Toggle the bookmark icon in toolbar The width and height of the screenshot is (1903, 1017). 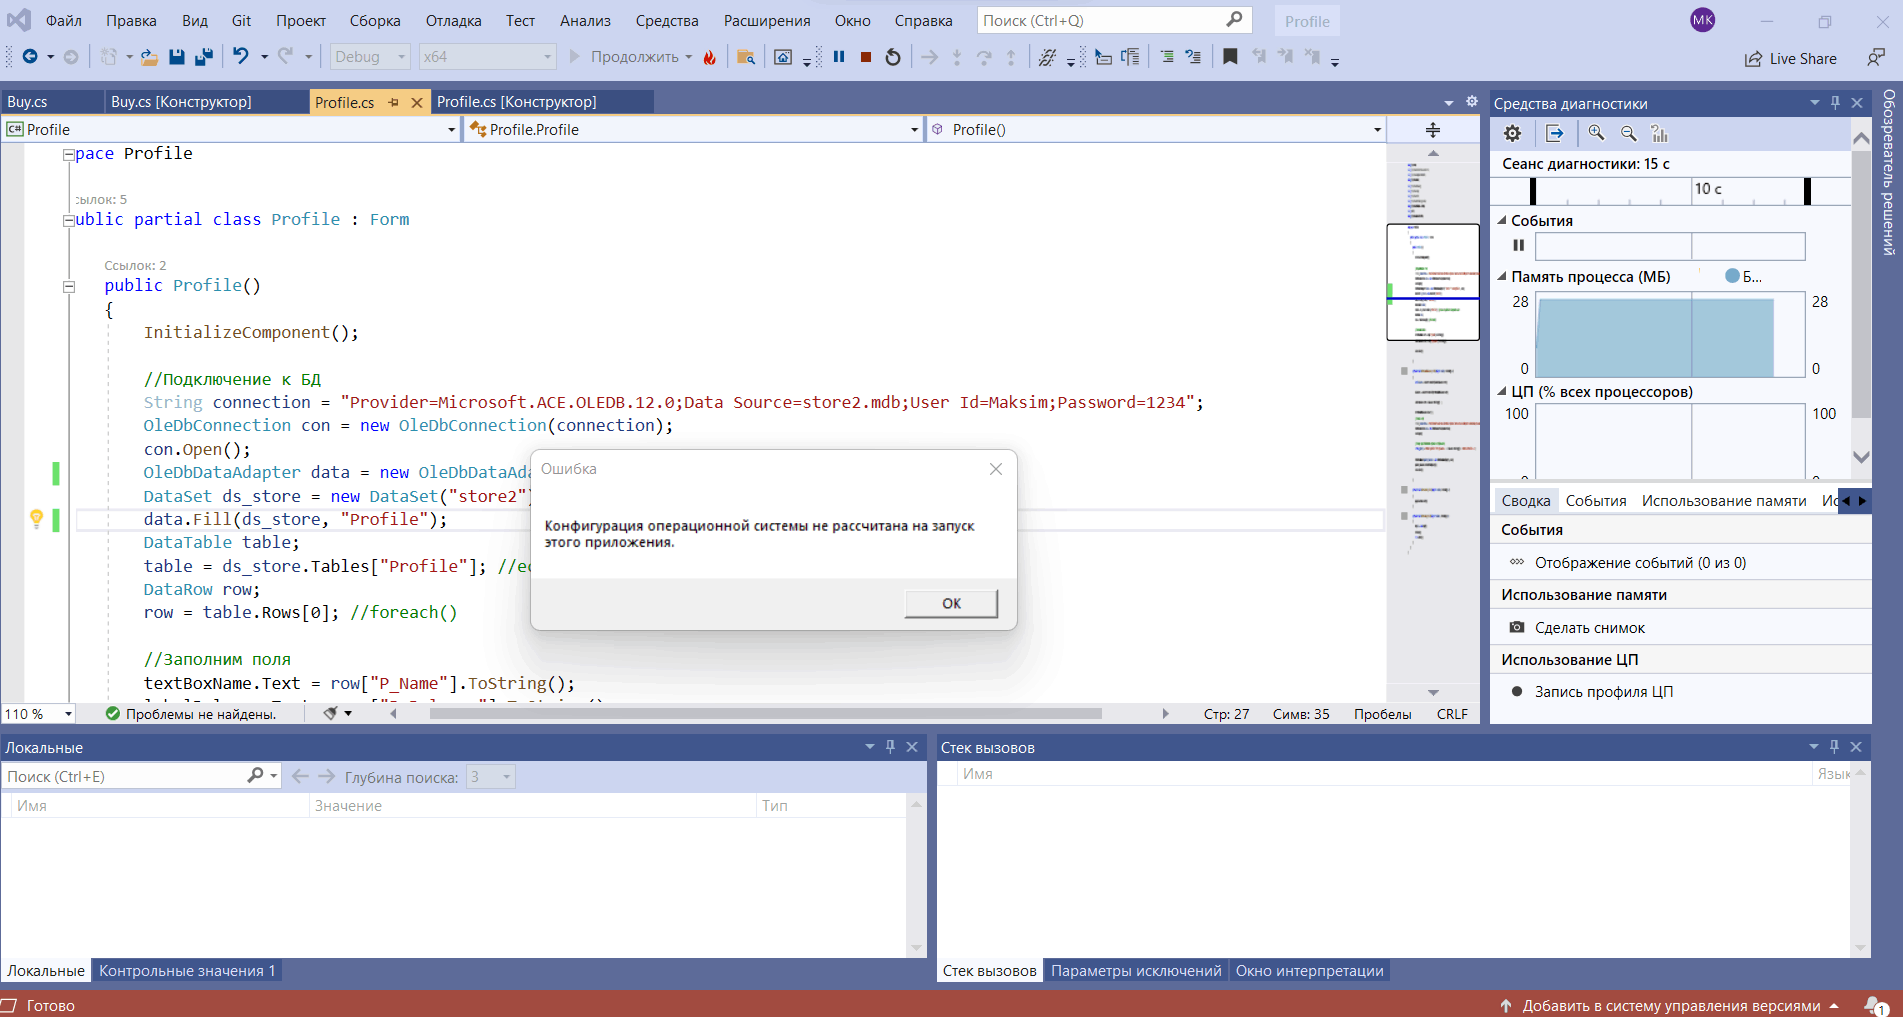point(1230,57)
